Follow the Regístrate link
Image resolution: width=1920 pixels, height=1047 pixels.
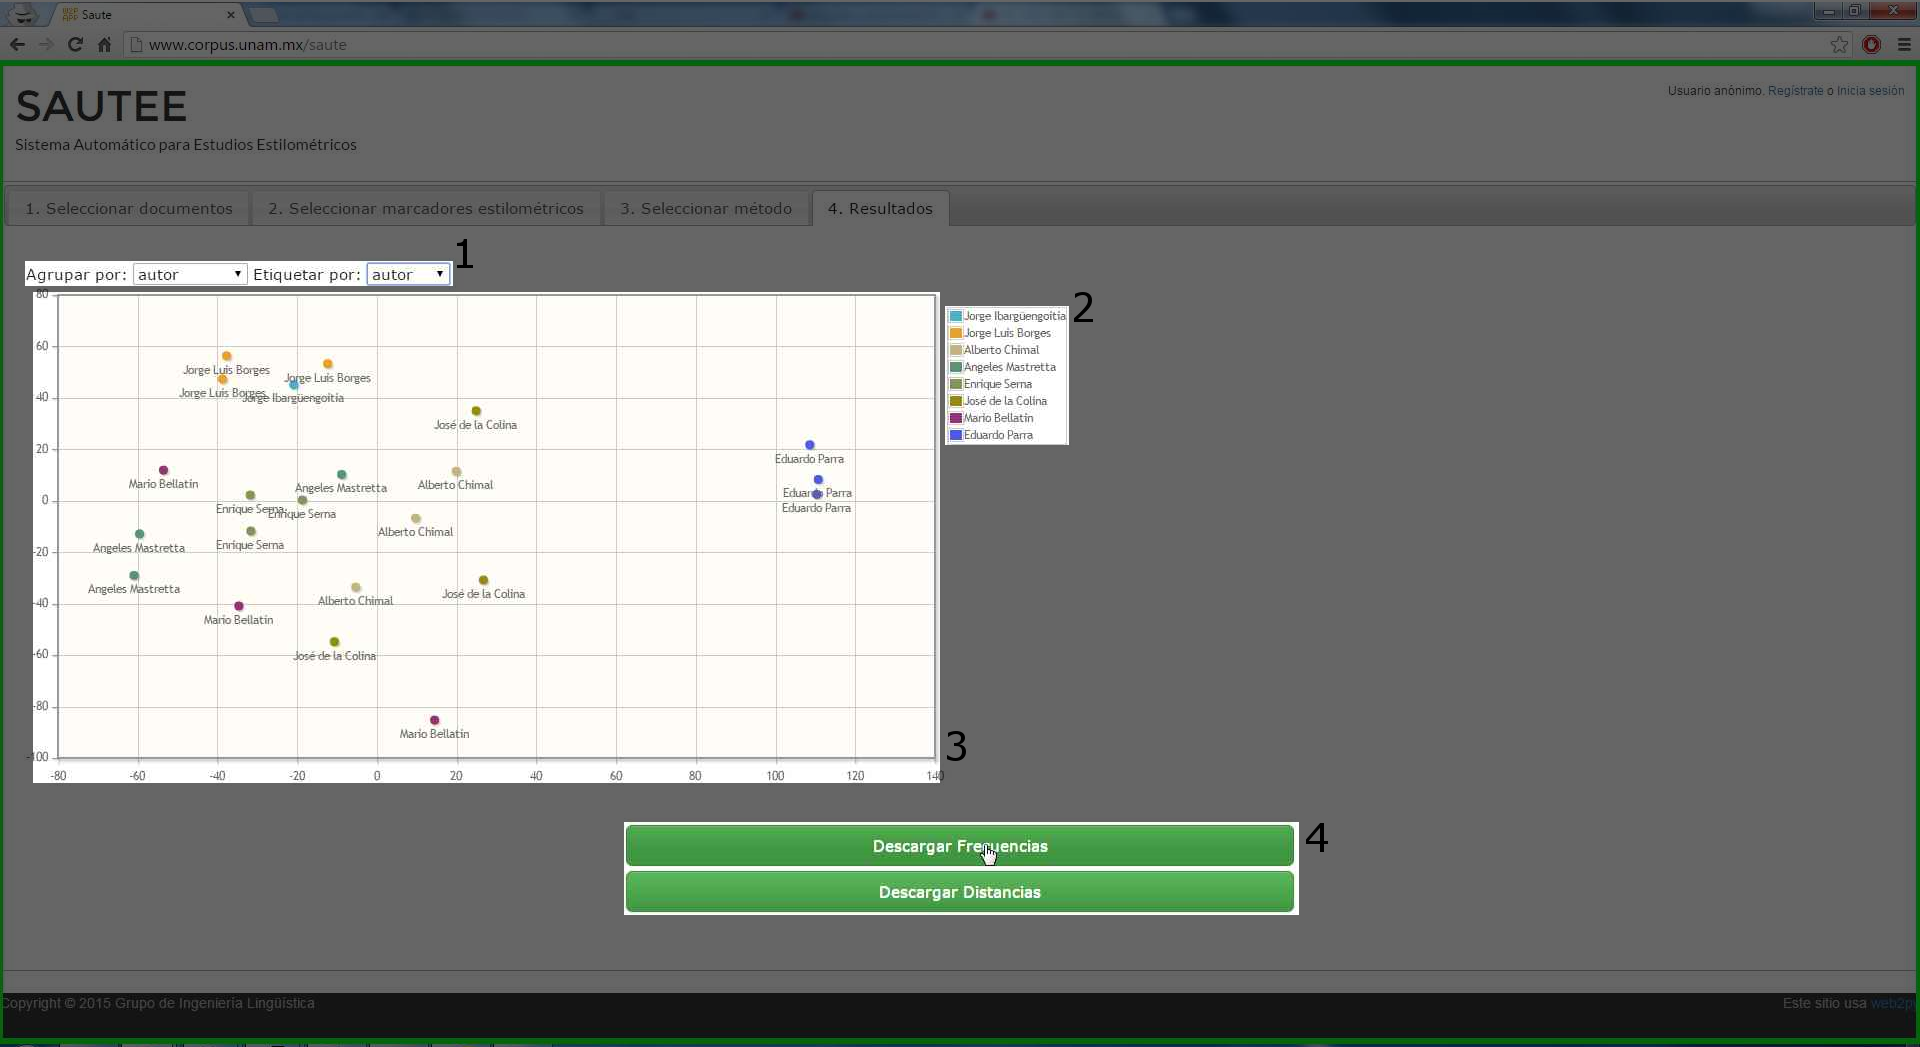click(1795, 91)
